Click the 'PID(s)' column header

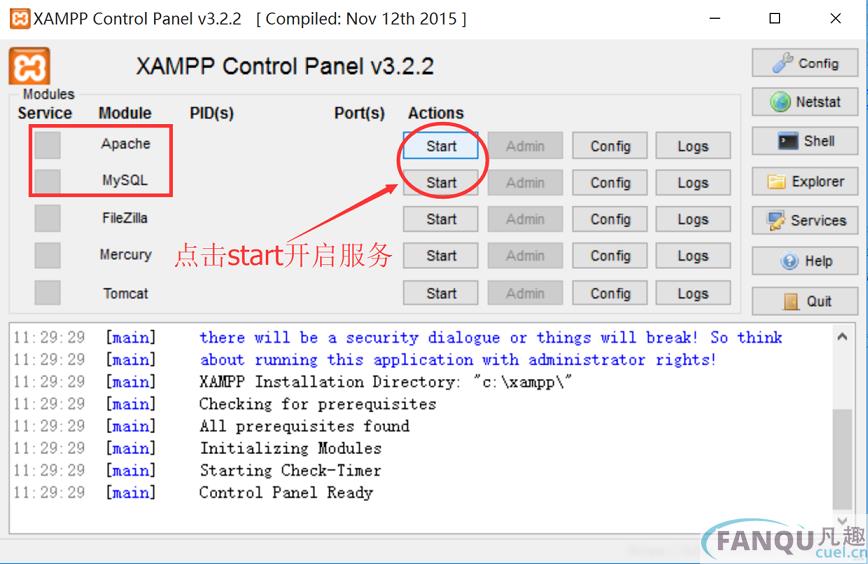211,113
